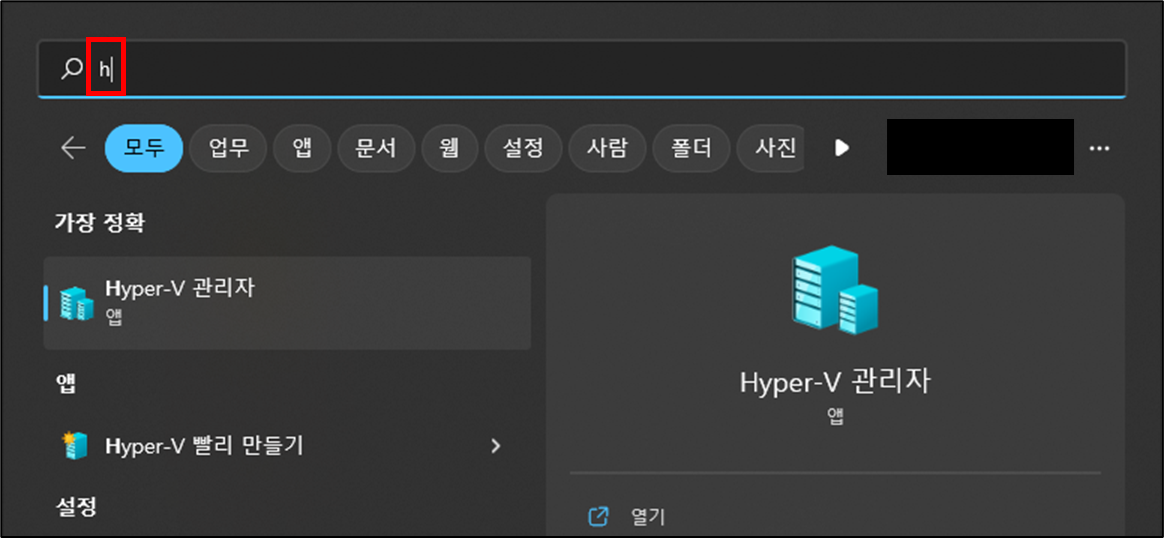The image size is (1164, 538).
Task: Click the 앱 section heading
Action: coord(66,384)
